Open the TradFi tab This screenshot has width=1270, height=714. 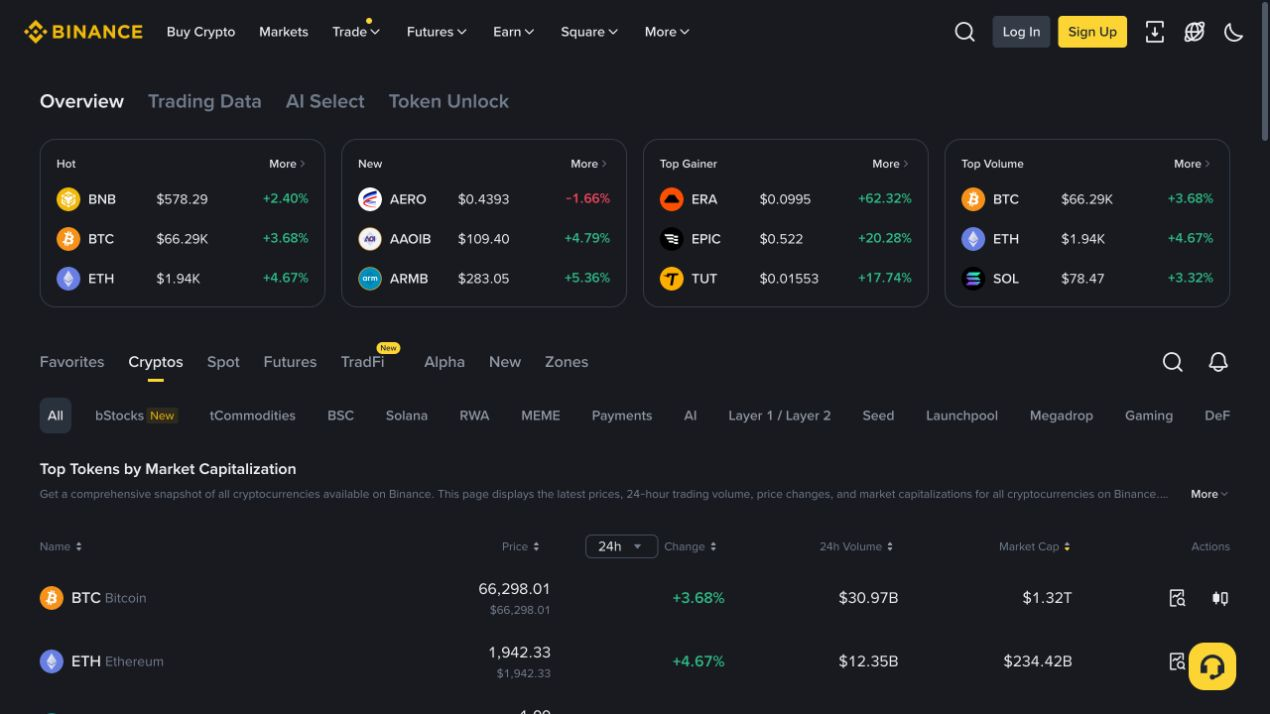363,362
